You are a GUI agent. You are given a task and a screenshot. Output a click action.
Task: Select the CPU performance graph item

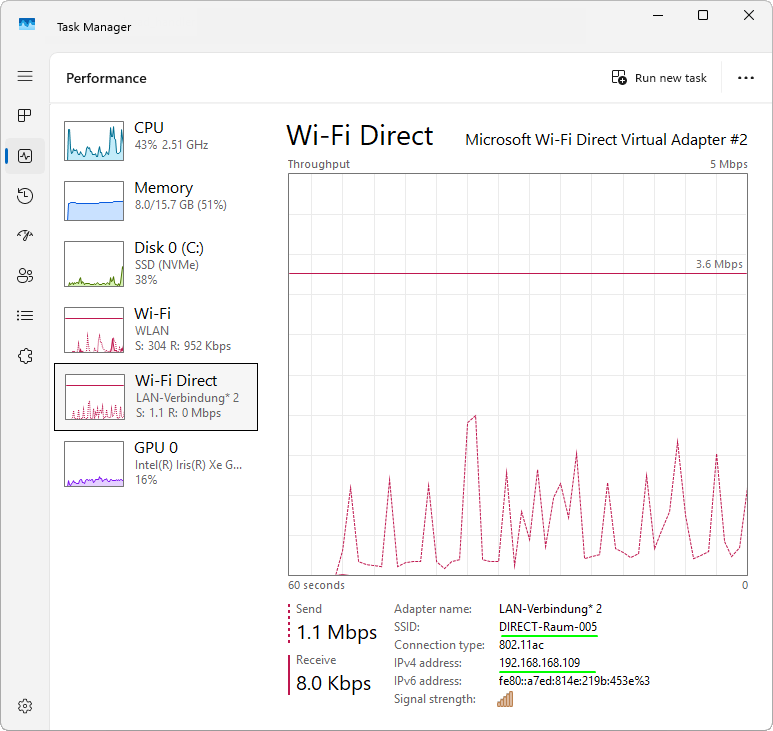coord(156,140)
